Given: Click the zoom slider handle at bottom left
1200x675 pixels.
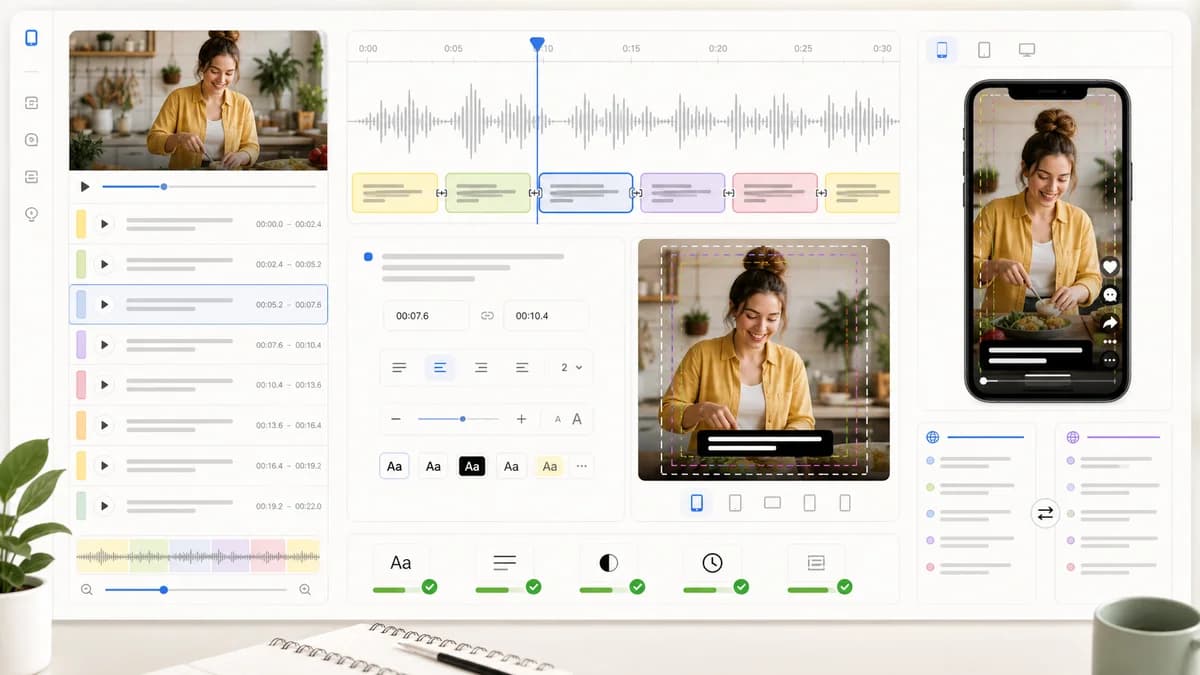Looking at the screenshot, I should [164, 590].
